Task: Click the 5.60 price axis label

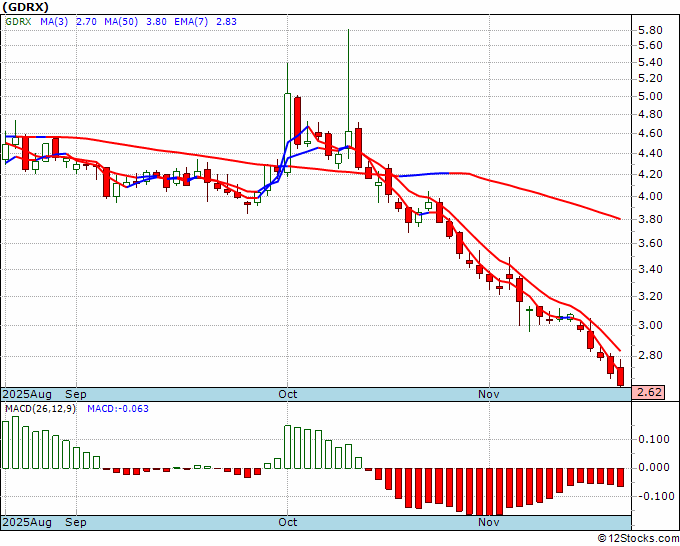Action: pos(650,46)
